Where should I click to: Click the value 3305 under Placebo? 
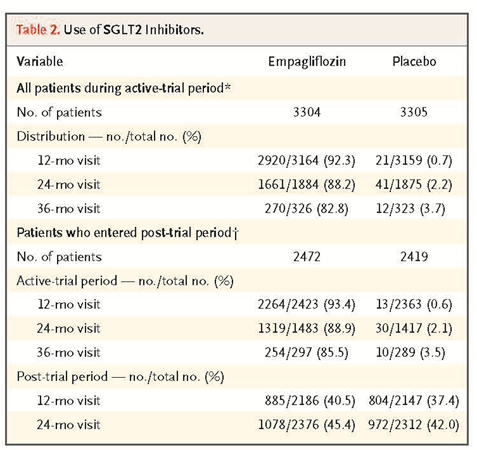(414, 112)
